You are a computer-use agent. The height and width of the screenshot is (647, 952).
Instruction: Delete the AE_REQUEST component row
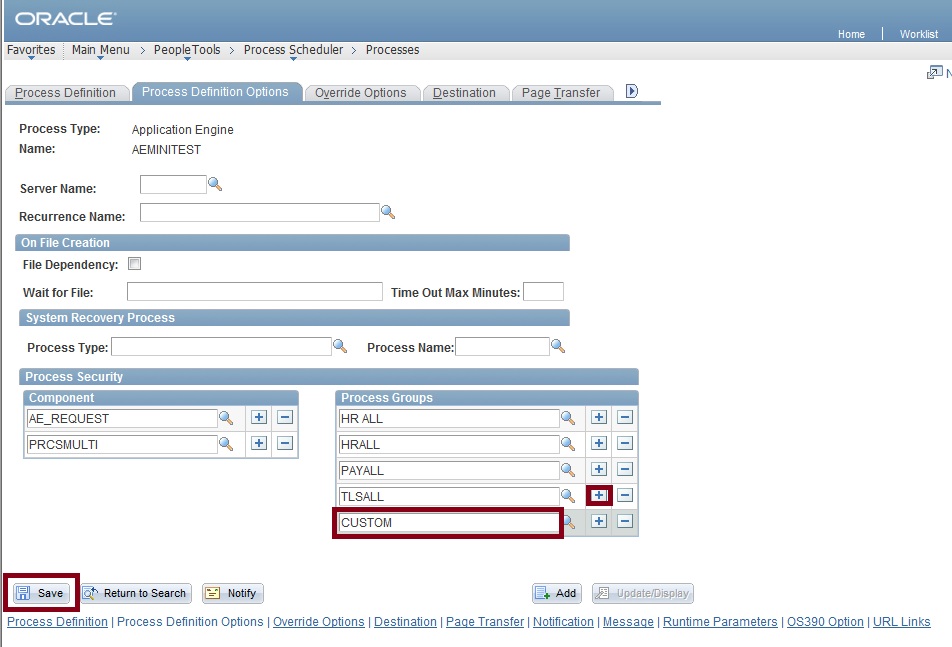[x=285, y=417]
